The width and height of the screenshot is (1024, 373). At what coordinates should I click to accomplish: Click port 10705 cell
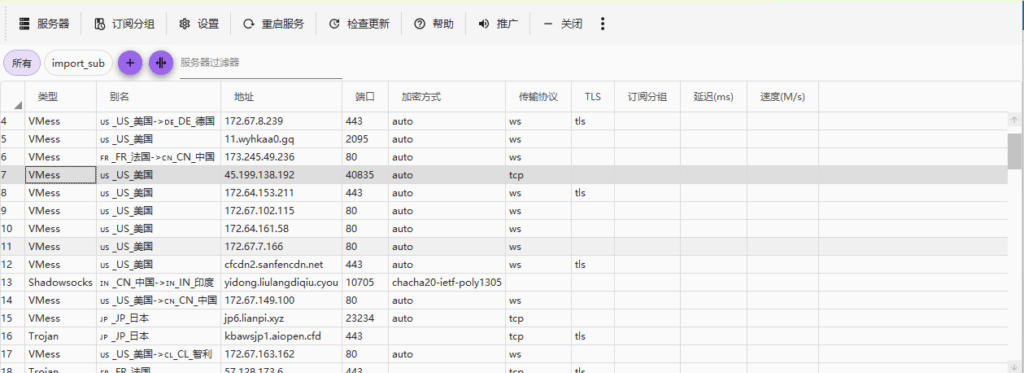point(365,282)
